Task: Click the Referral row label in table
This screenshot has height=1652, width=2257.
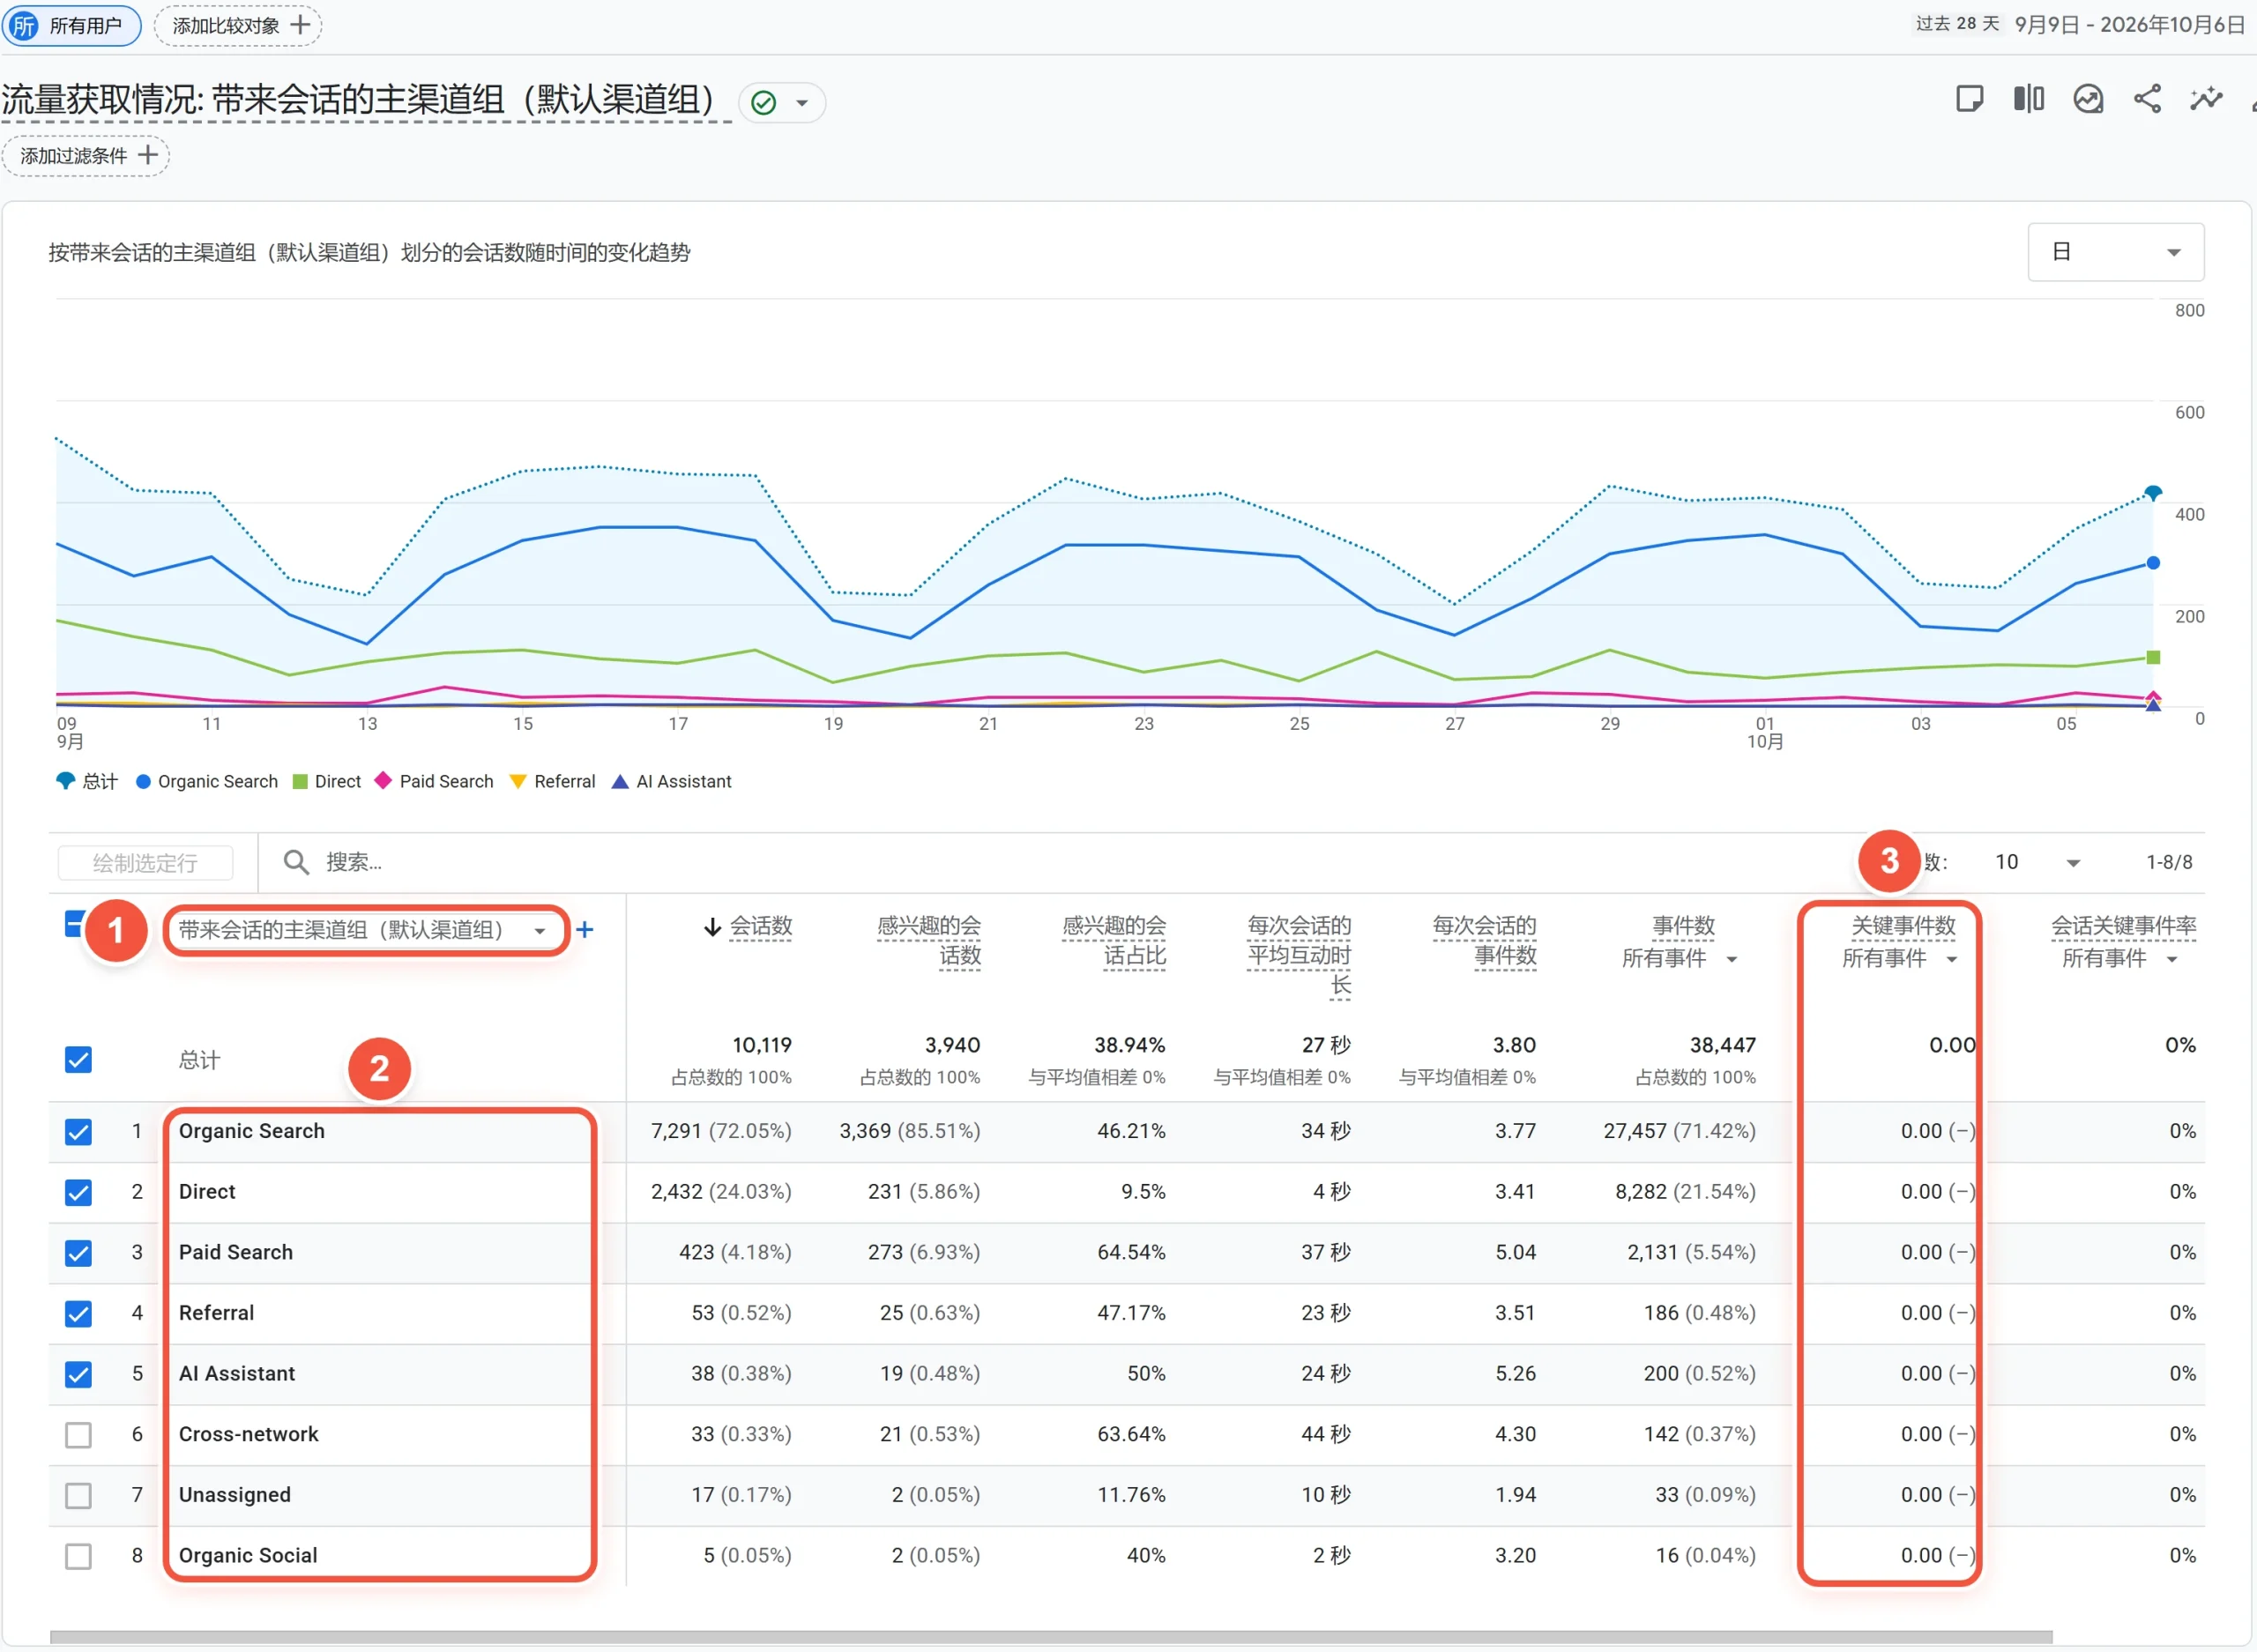Action: pyautogui.click(x=216, y=1314)
